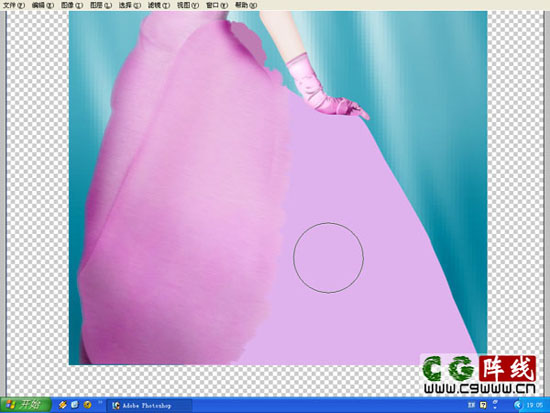
Task: Click the help question-mark tray icon
Action: coord(483,405)
